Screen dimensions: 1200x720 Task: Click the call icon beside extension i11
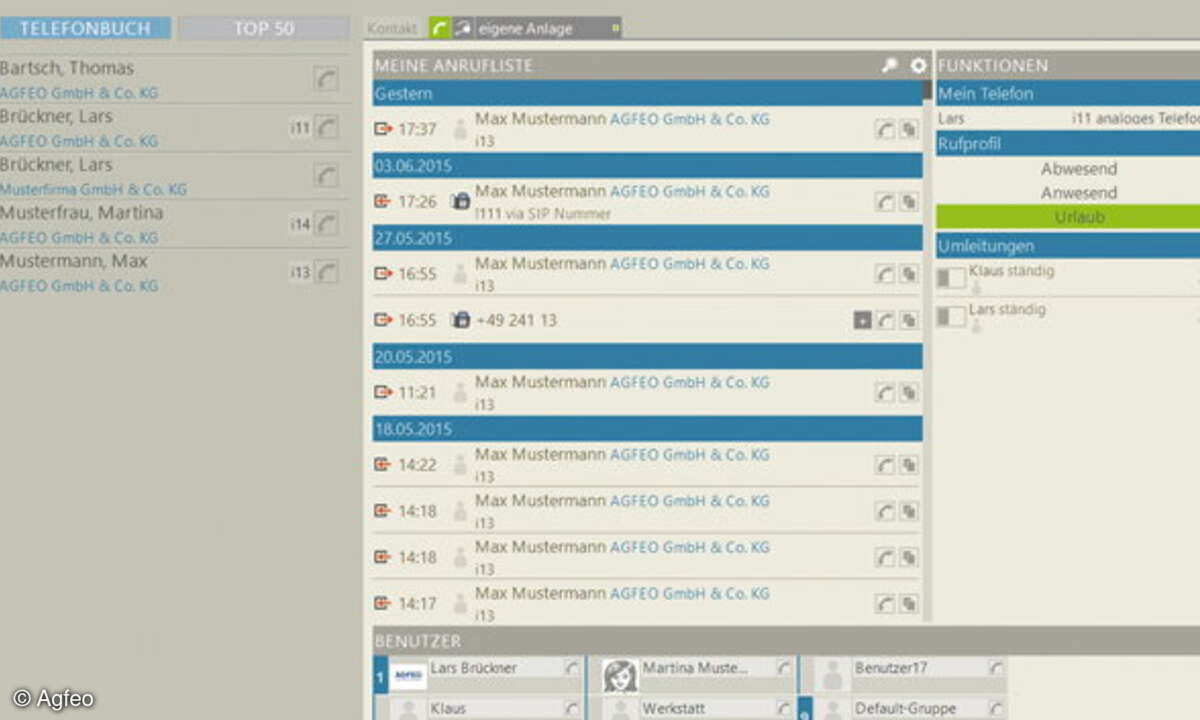click(x=326, y=128)
